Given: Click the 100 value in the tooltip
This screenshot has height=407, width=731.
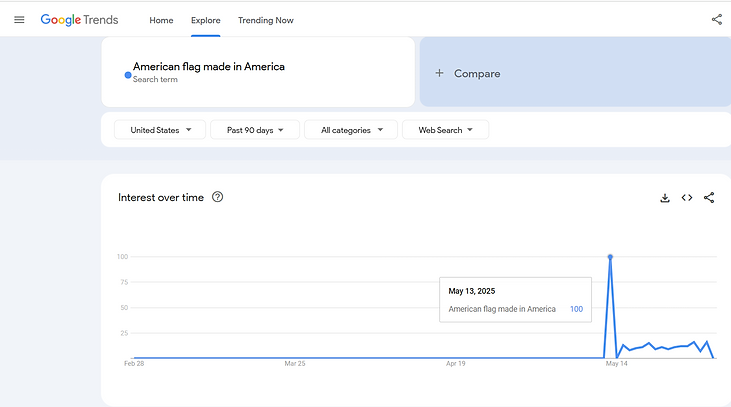Looking at the screenshot, I should pyautogui.click(x=576, y=309).
